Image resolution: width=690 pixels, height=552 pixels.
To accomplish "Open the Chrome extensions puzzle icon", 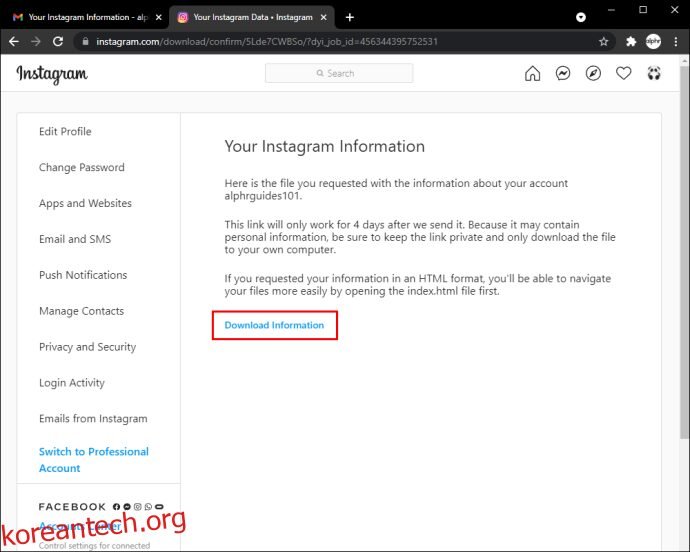I will (631, 41).
